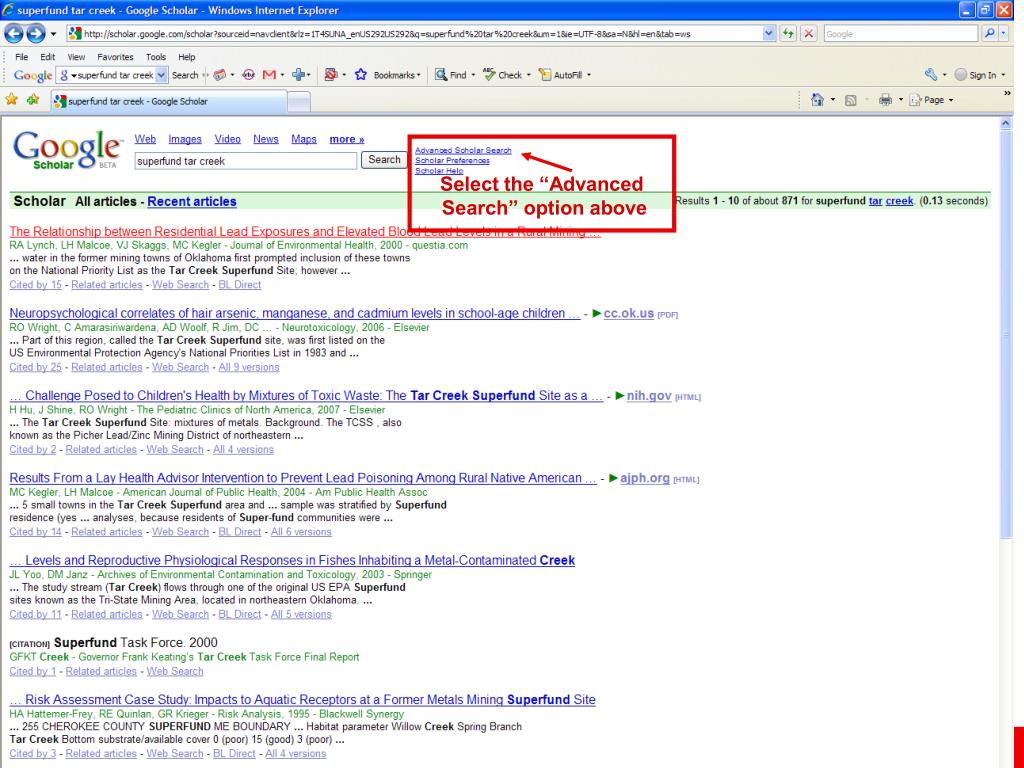
Task: Click the Google Scholar logo
Action: coord(67,150)
